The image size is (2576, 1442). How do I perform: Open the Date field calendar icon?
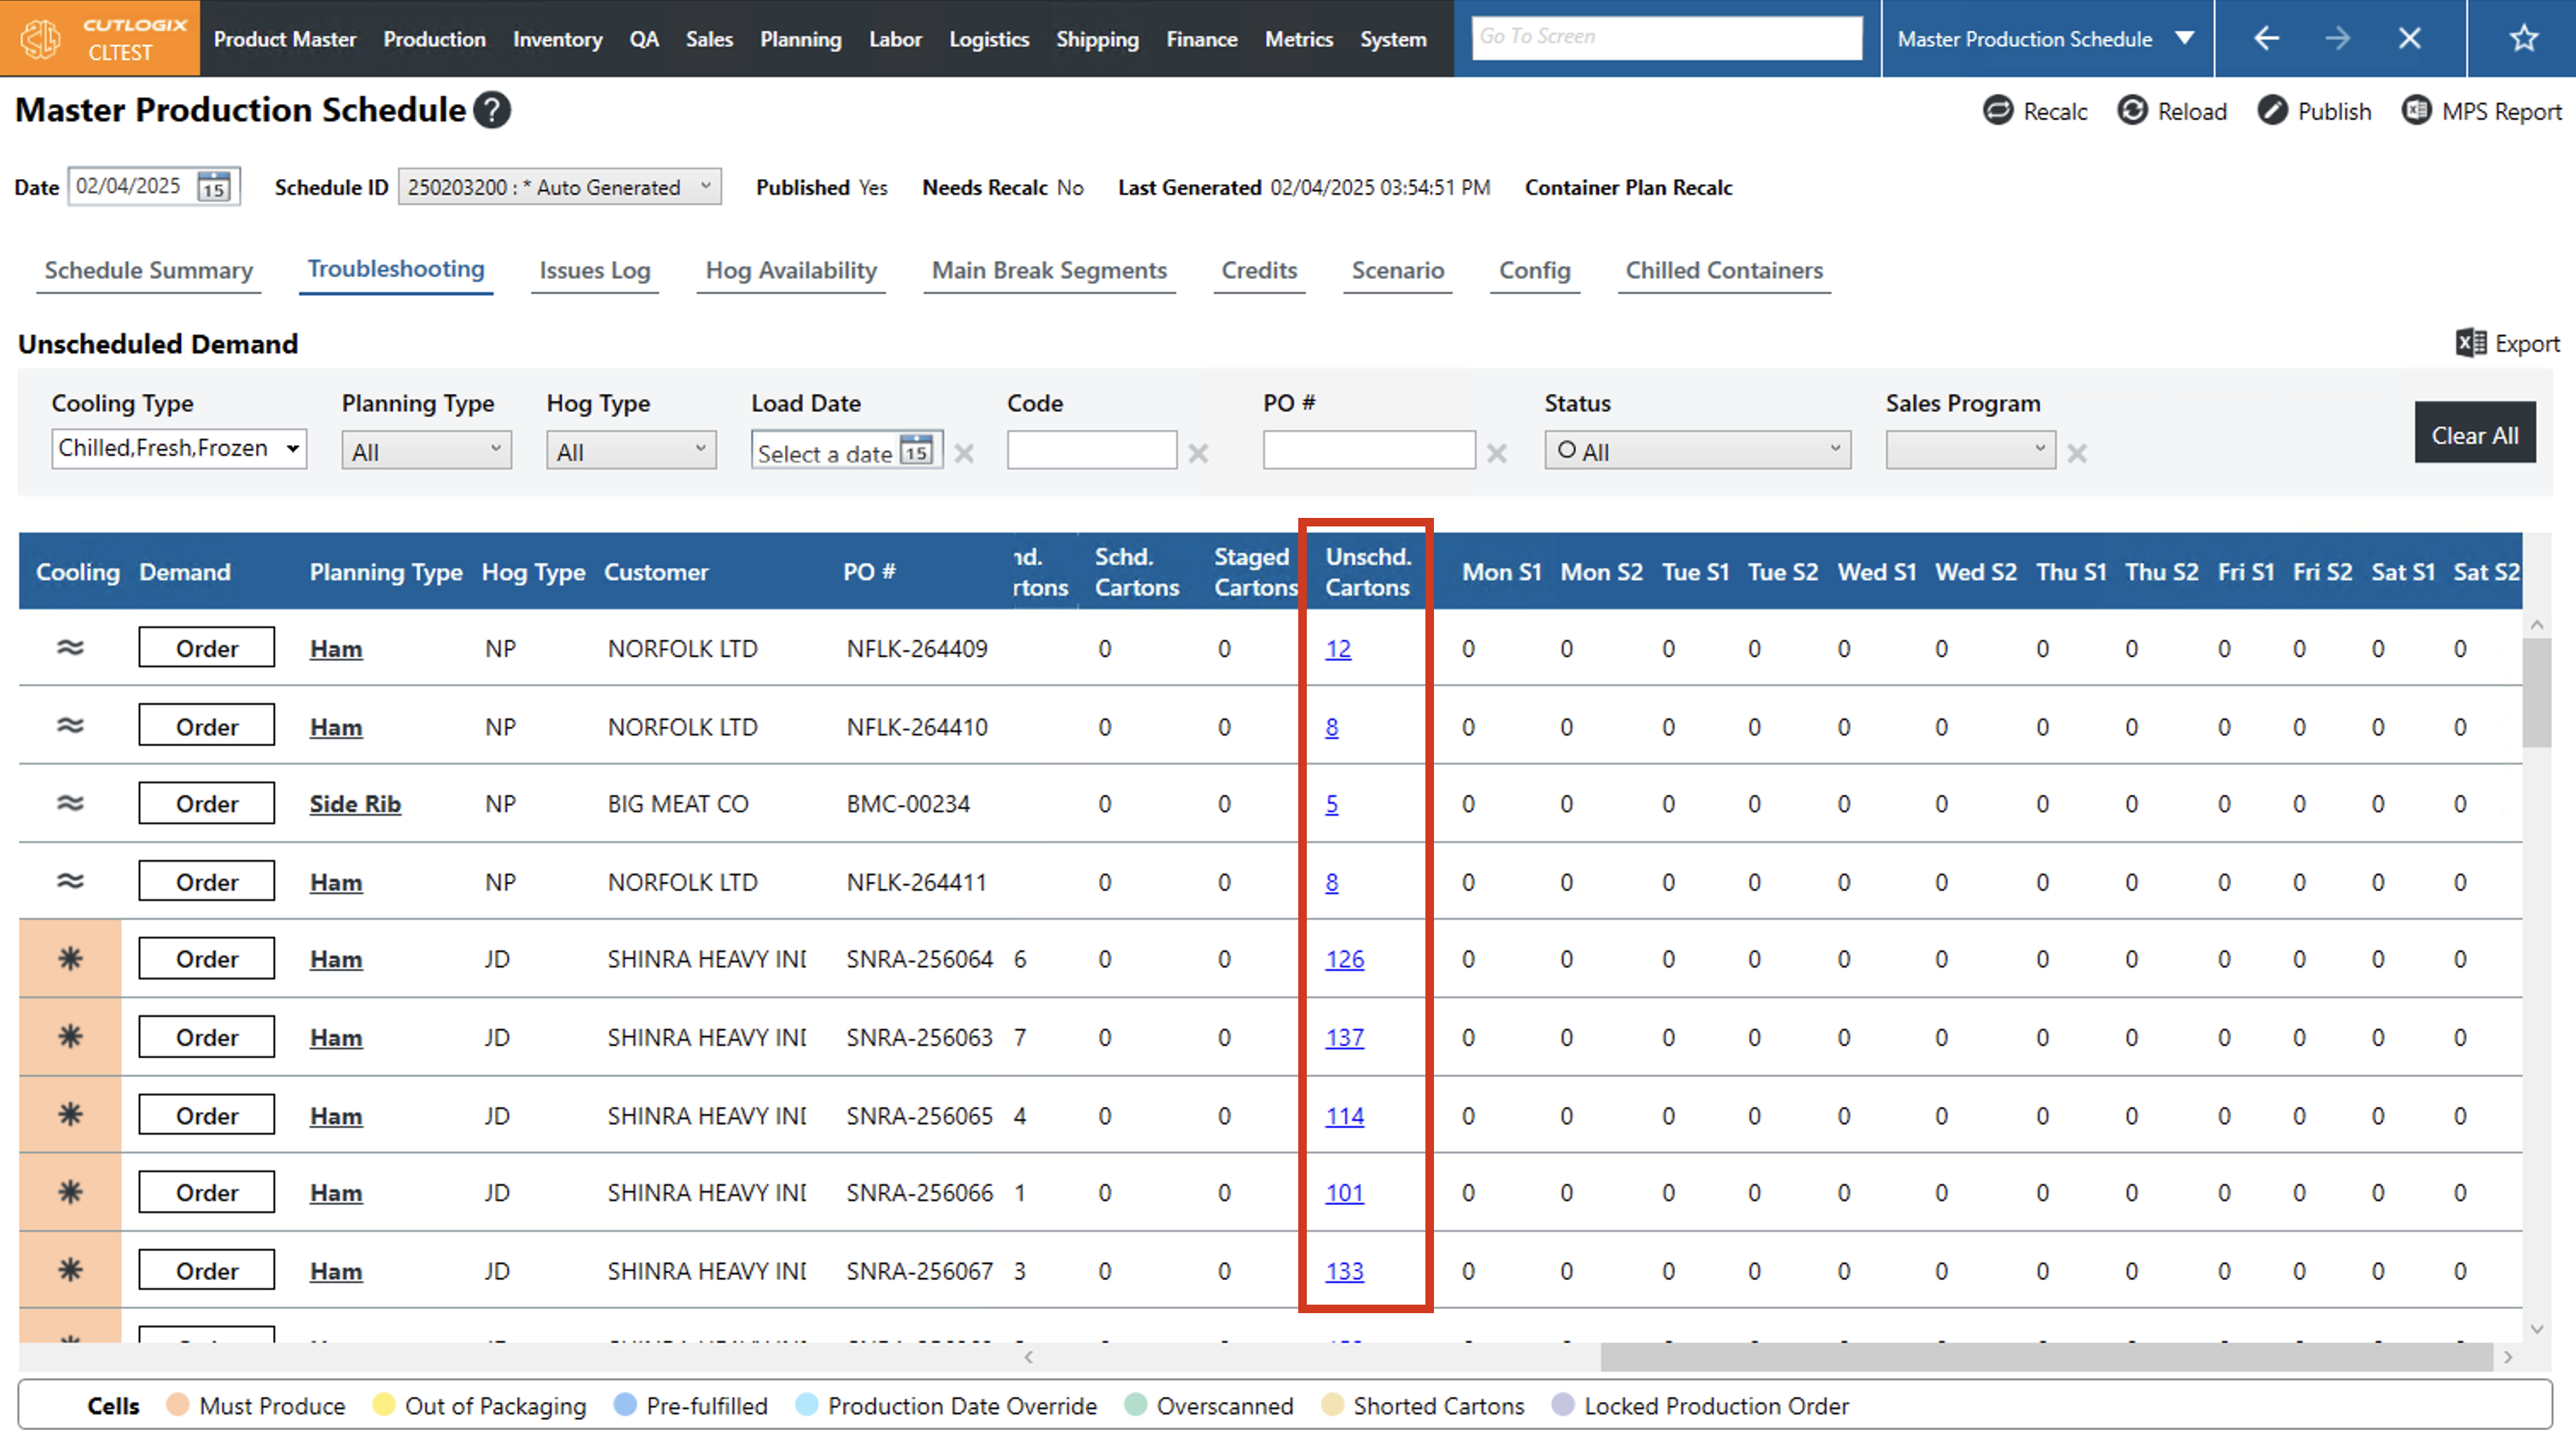214,187
